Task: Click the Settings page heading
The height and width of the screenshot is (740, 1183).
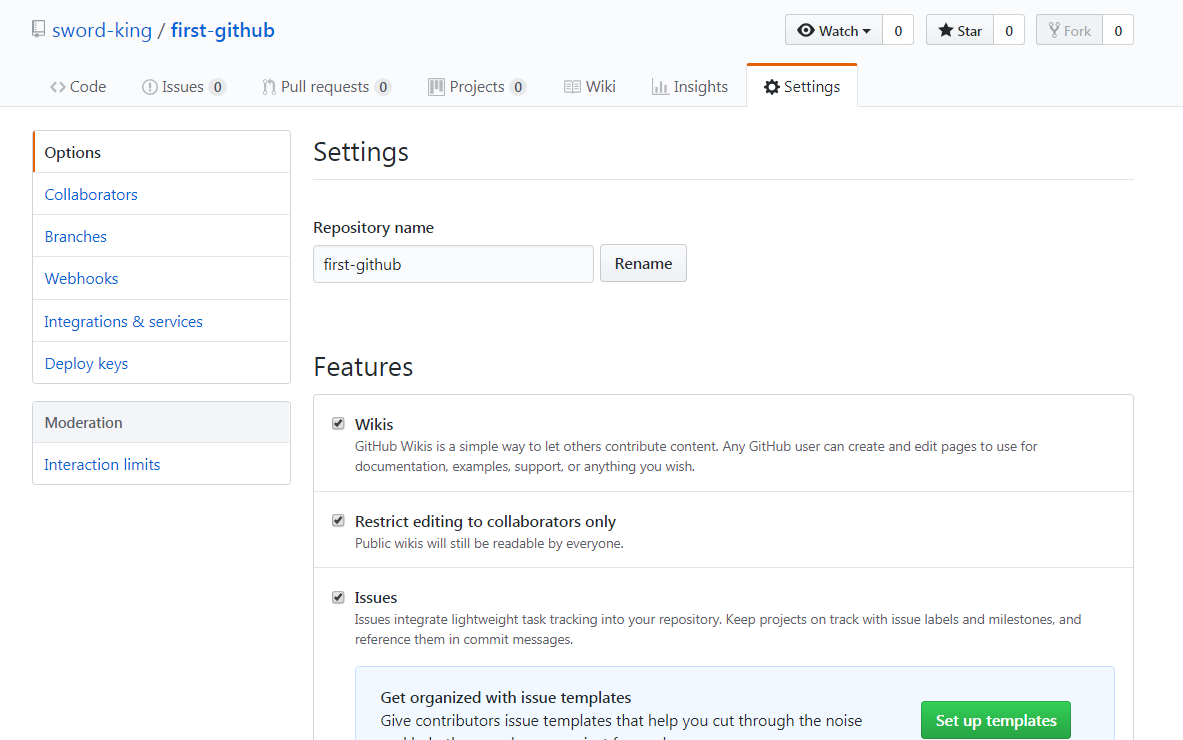Action: click(x=361, y=152)
